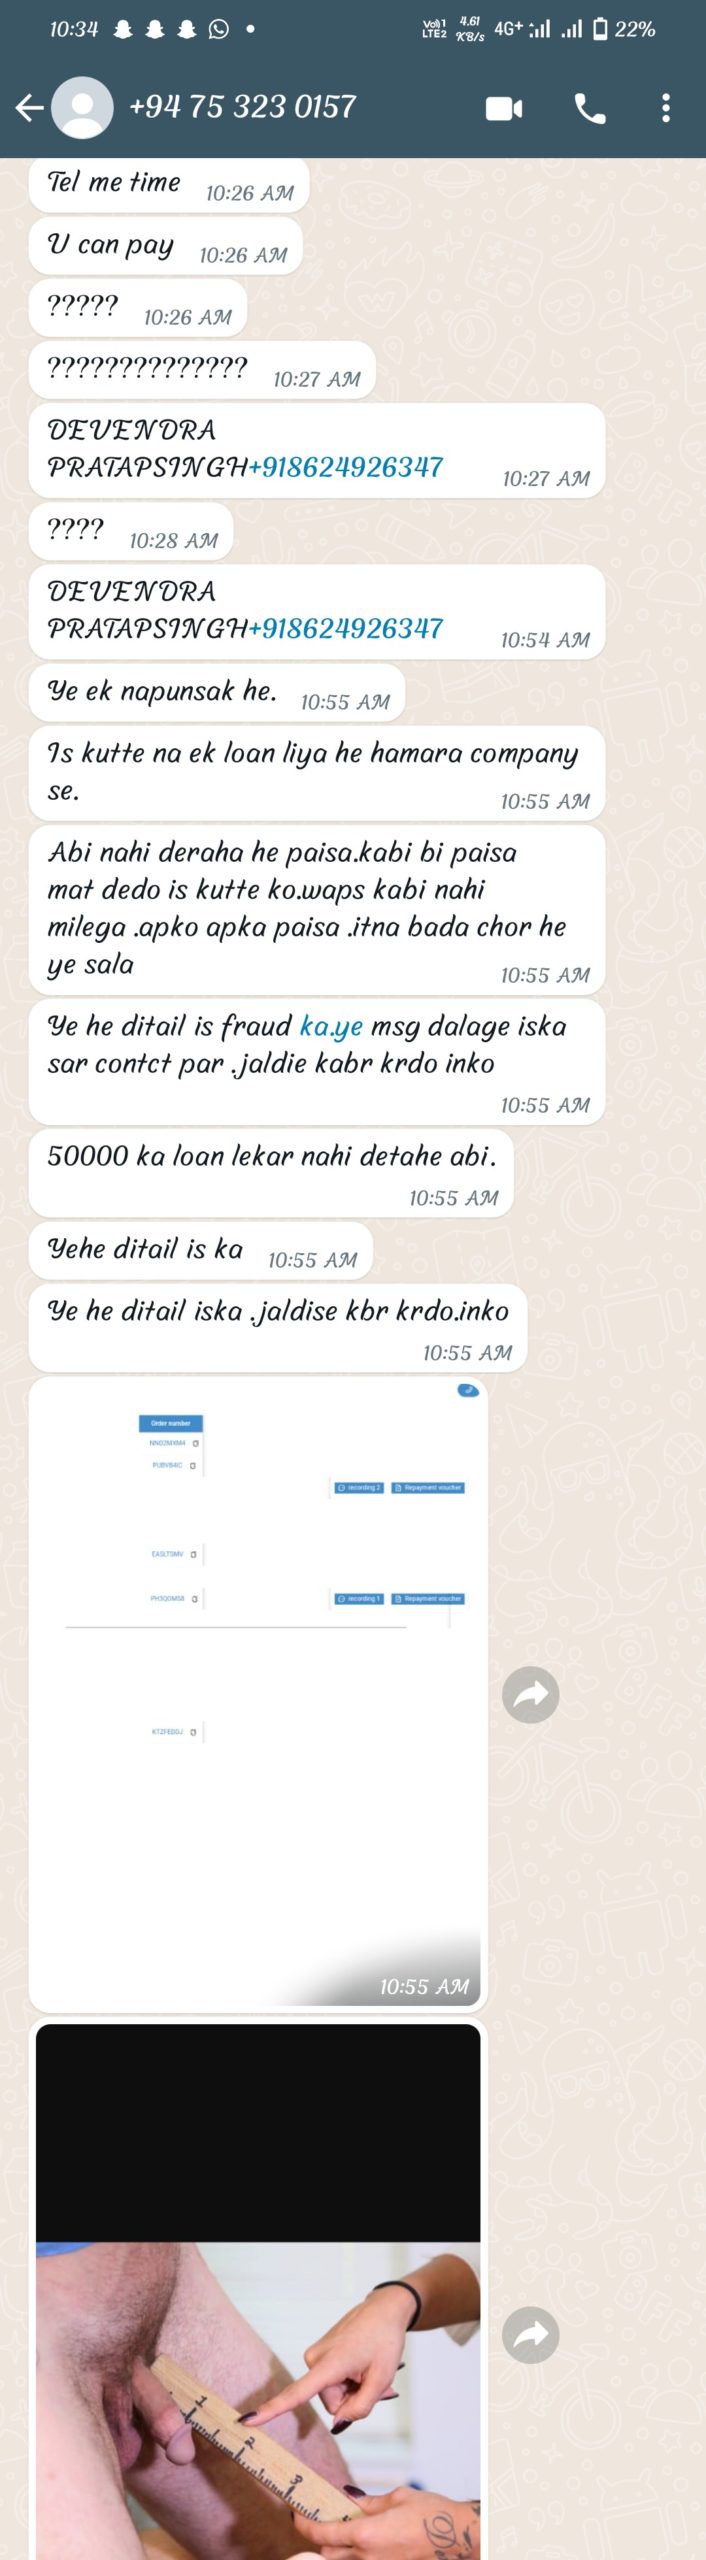
Task: Tap forward arrow beside the bottom photo
Action: [x=530, y=2335]
